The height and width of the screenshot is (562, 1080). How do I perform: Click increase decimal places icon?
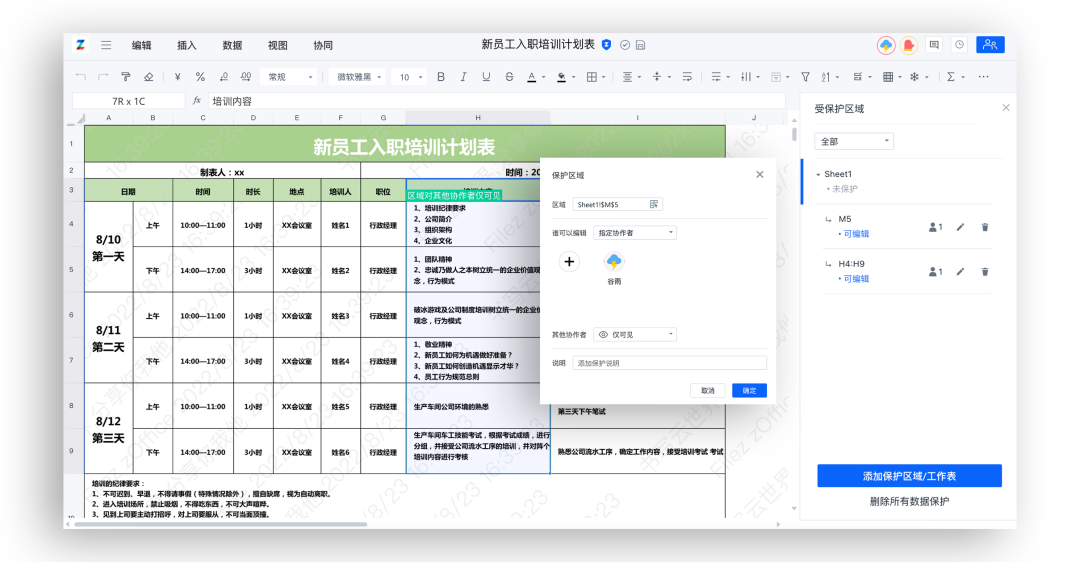click(246, 77)
